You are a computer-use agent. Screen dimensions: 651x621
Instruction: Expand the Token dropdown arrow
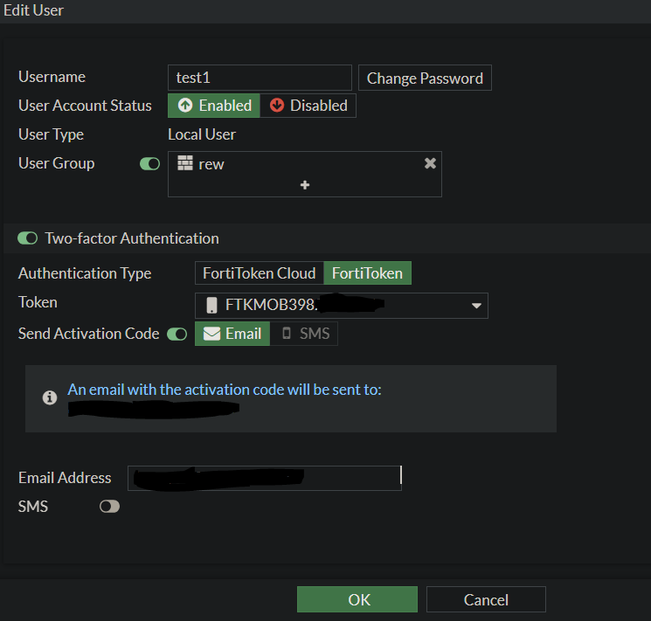pyautogui.click(x=476, y=305)
